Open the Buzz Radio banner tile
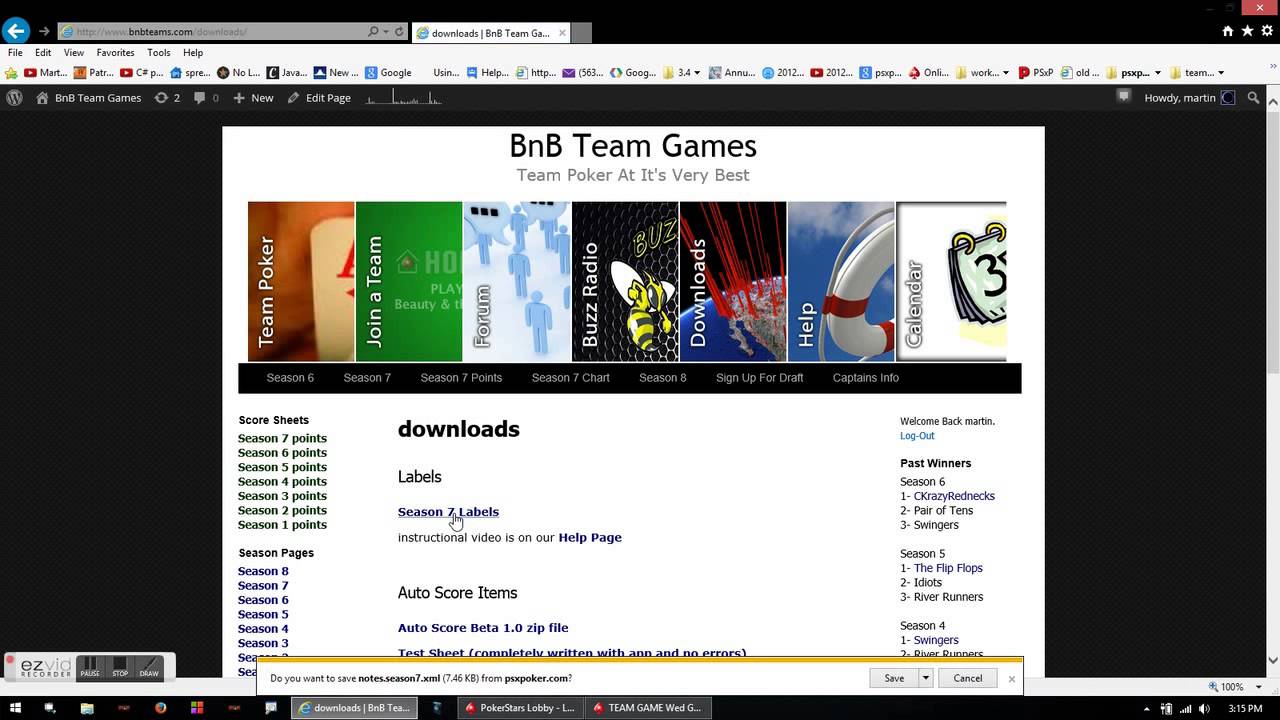Image resolution: width=1280 pixels, height=720 pixels. [625, 281]
